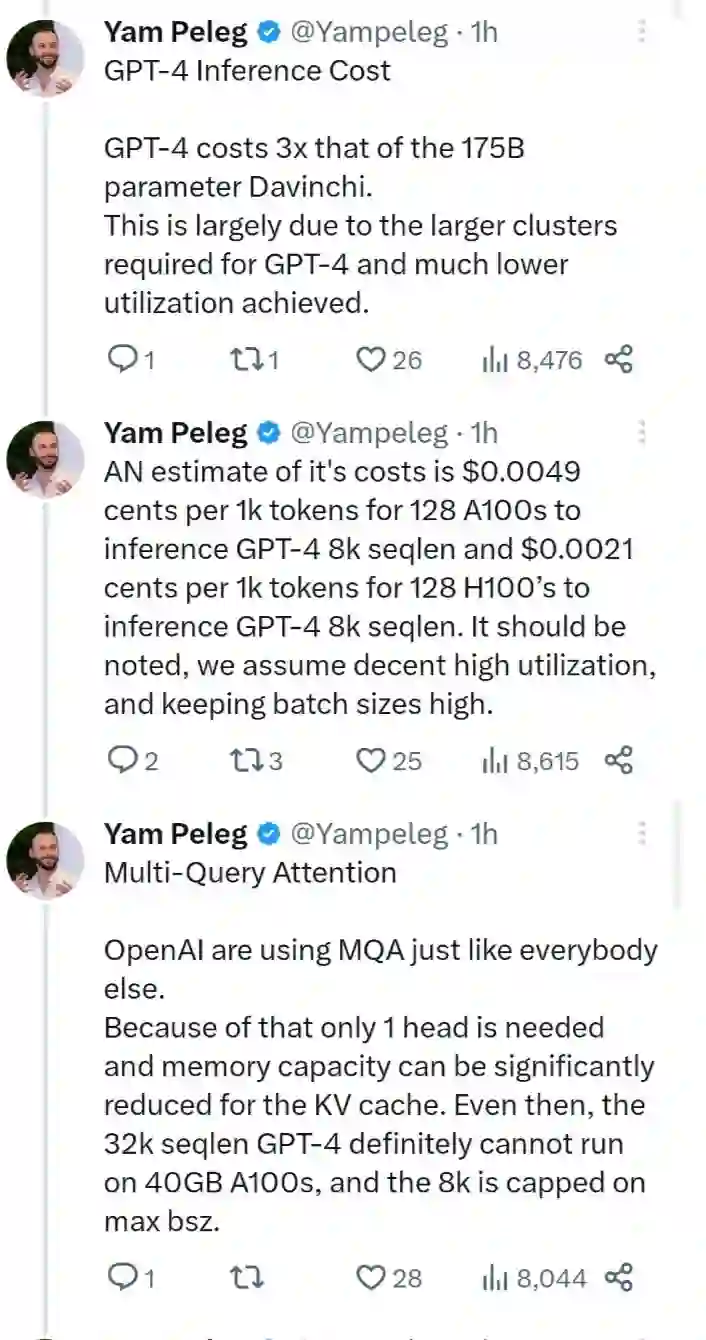706x1340 pixels.
Task: Retweet the tweet with 3 retweets
Action: [x=245, y=761]
